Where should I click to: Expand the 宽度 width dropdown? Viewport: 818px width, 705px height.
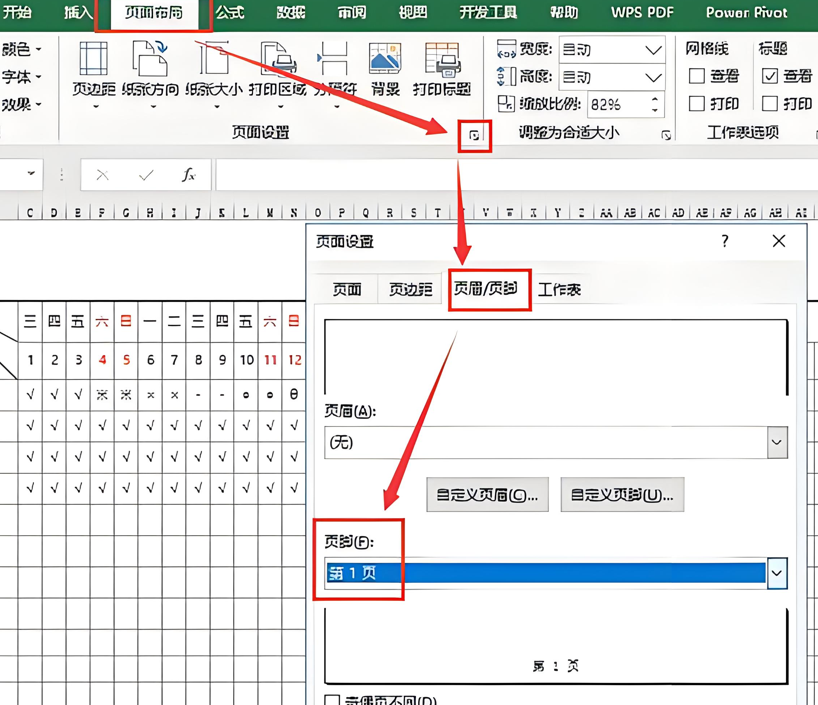653,49
